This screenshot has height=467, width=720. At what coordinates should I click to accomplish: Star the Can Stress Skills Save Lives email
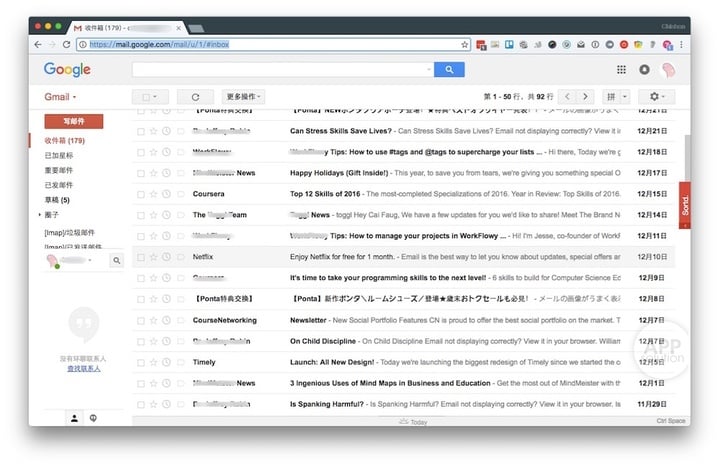(153, 131)
